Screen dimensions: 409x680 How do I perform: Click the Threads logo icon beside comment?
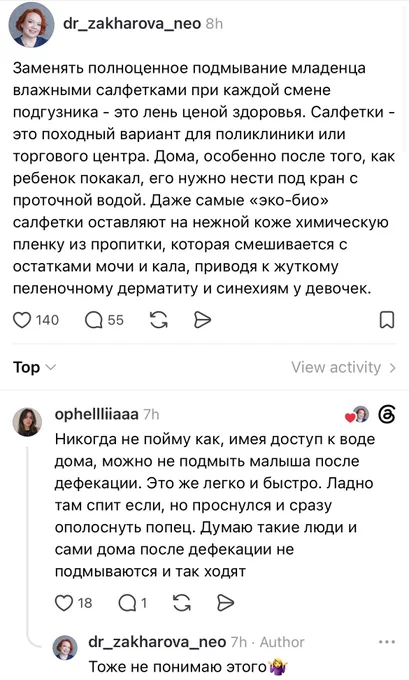tap(386, 415)
